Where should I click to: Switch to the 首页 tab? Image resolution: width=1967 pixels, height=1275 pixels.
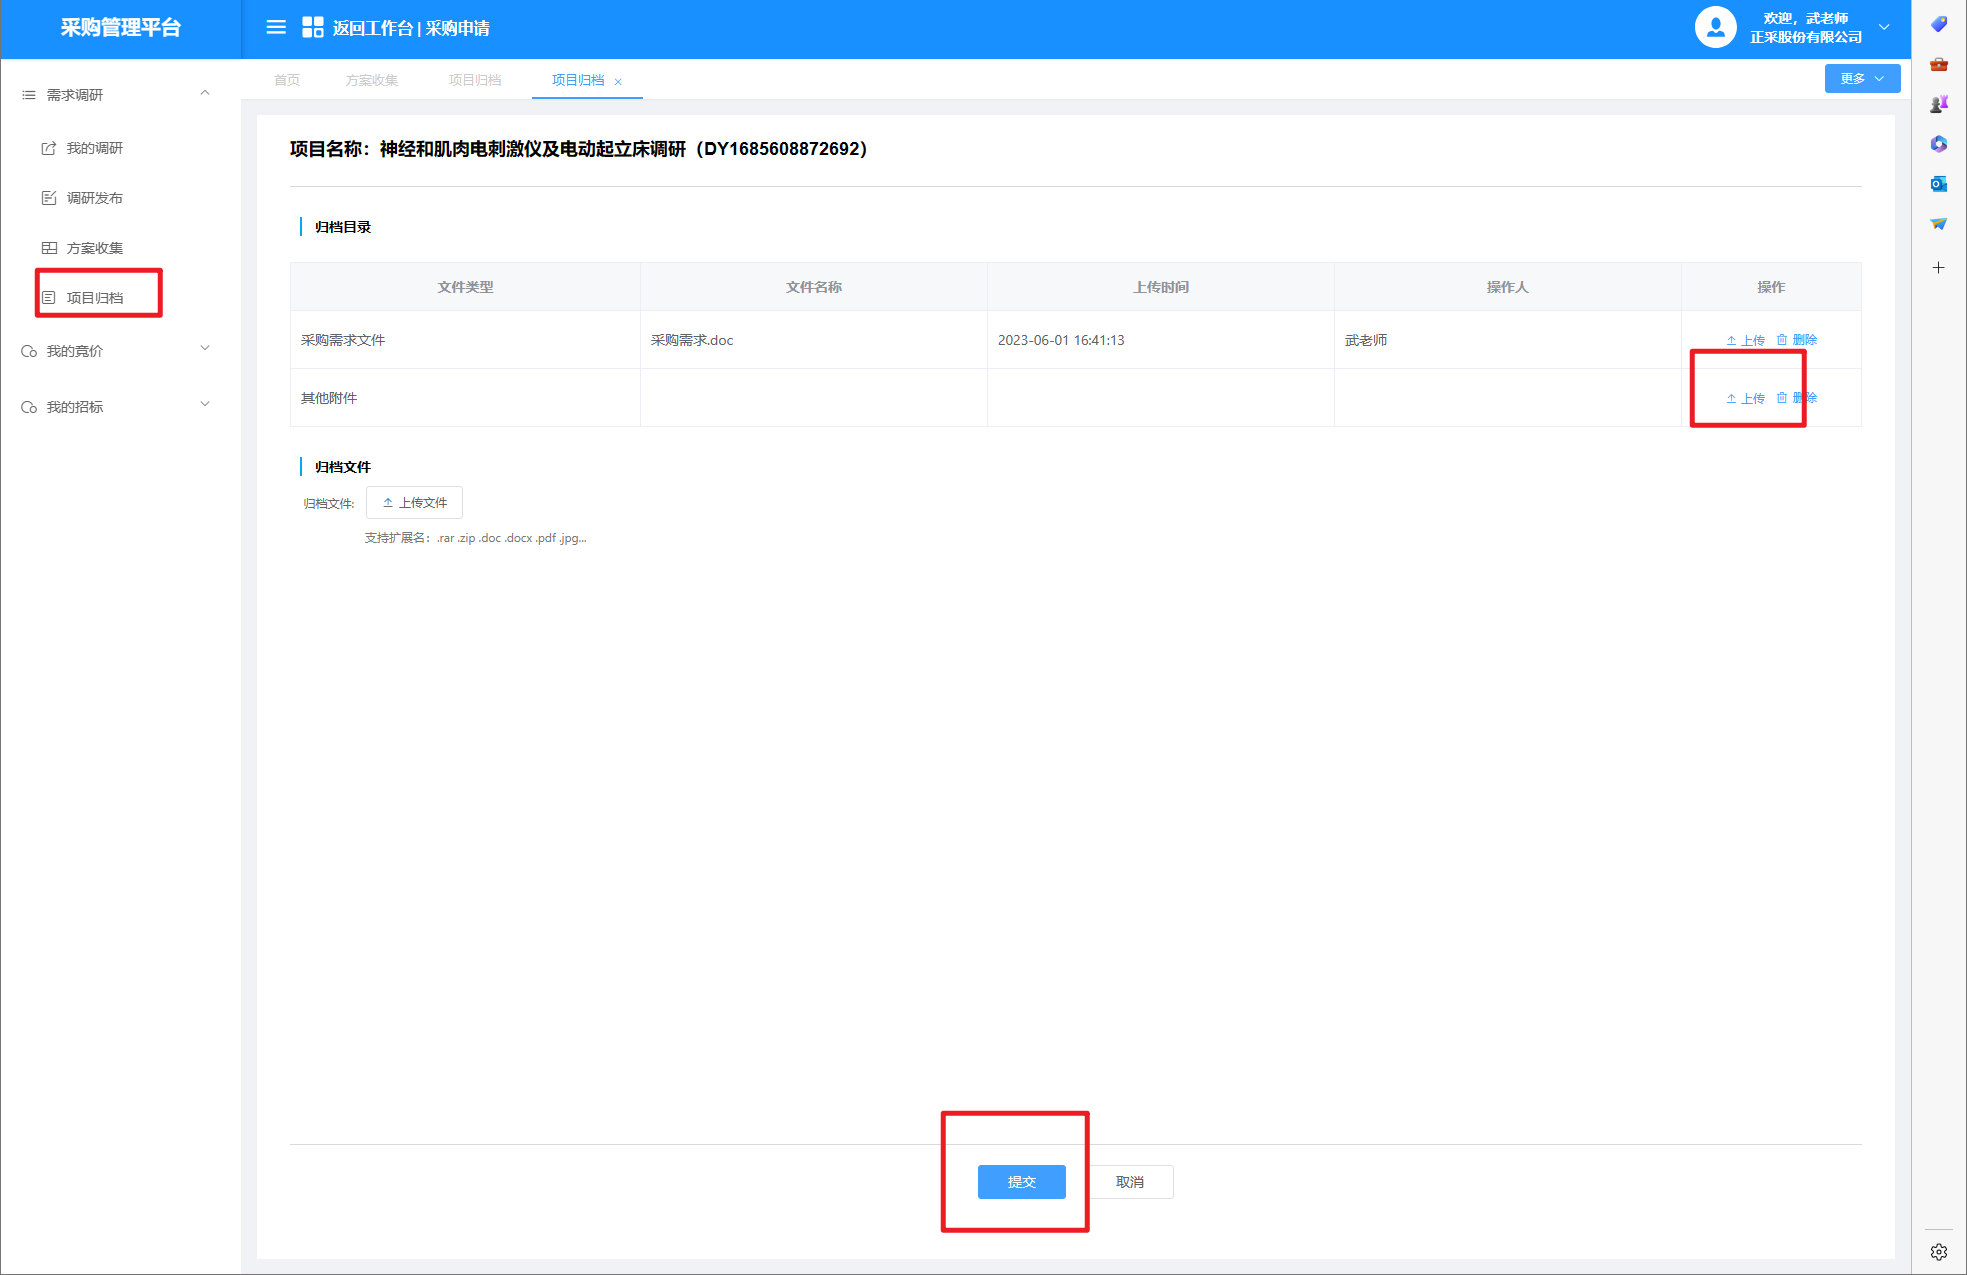point(287,80)
